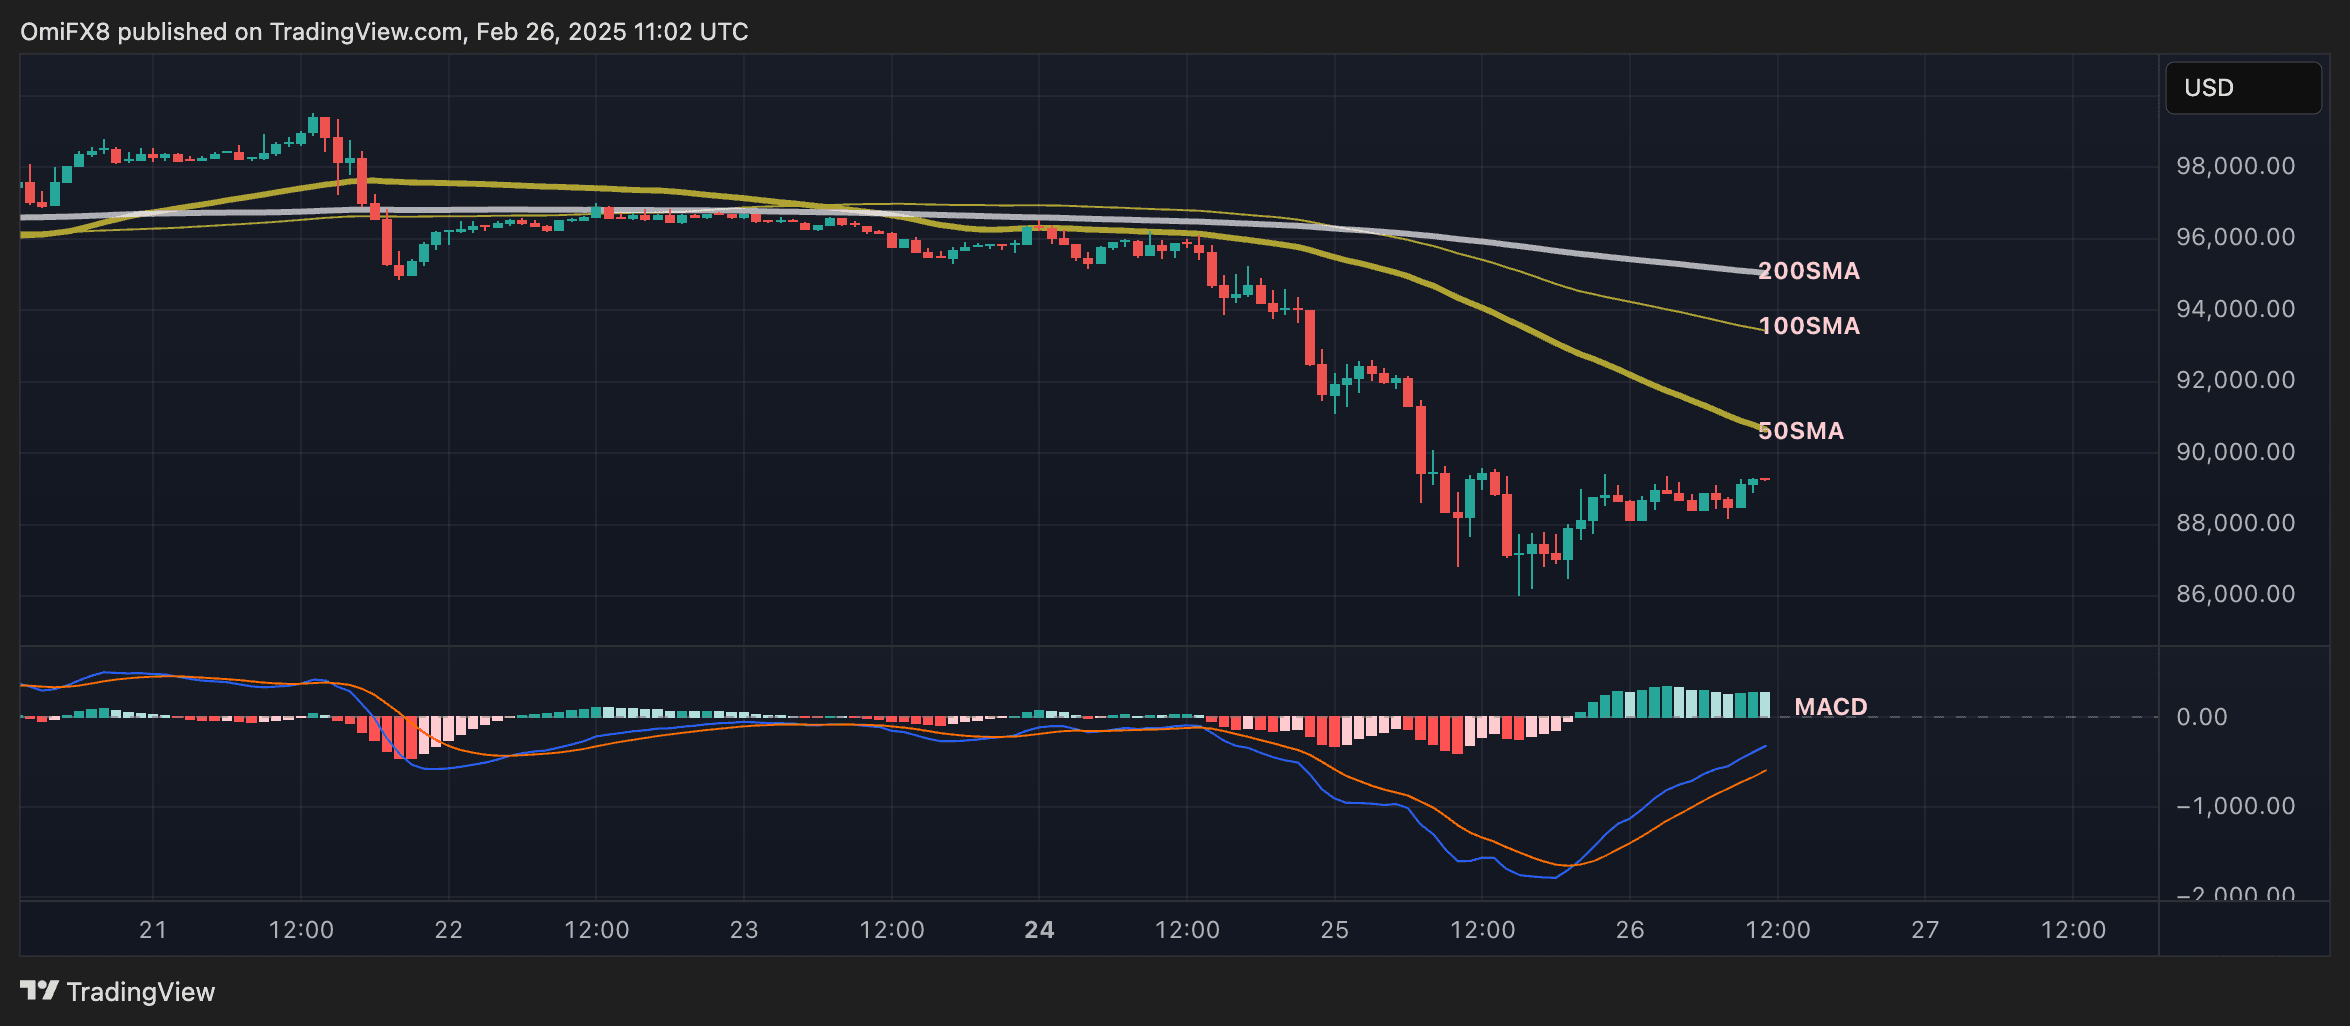Click the 98,000.00 price axis label
Screen dimensions: 2350x1026
click(x=2236, y=166)
